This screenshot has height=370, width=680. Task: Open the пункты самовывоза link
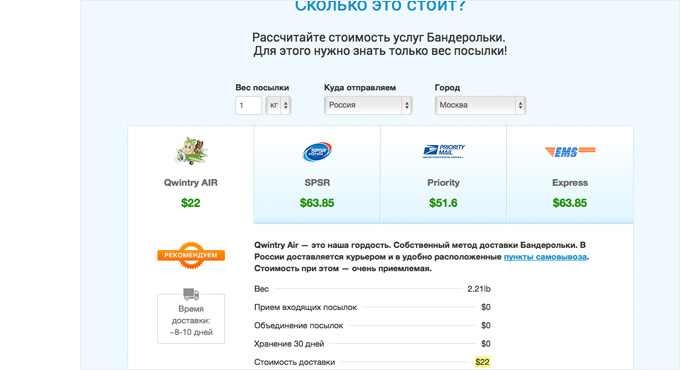tap(545, 257)
